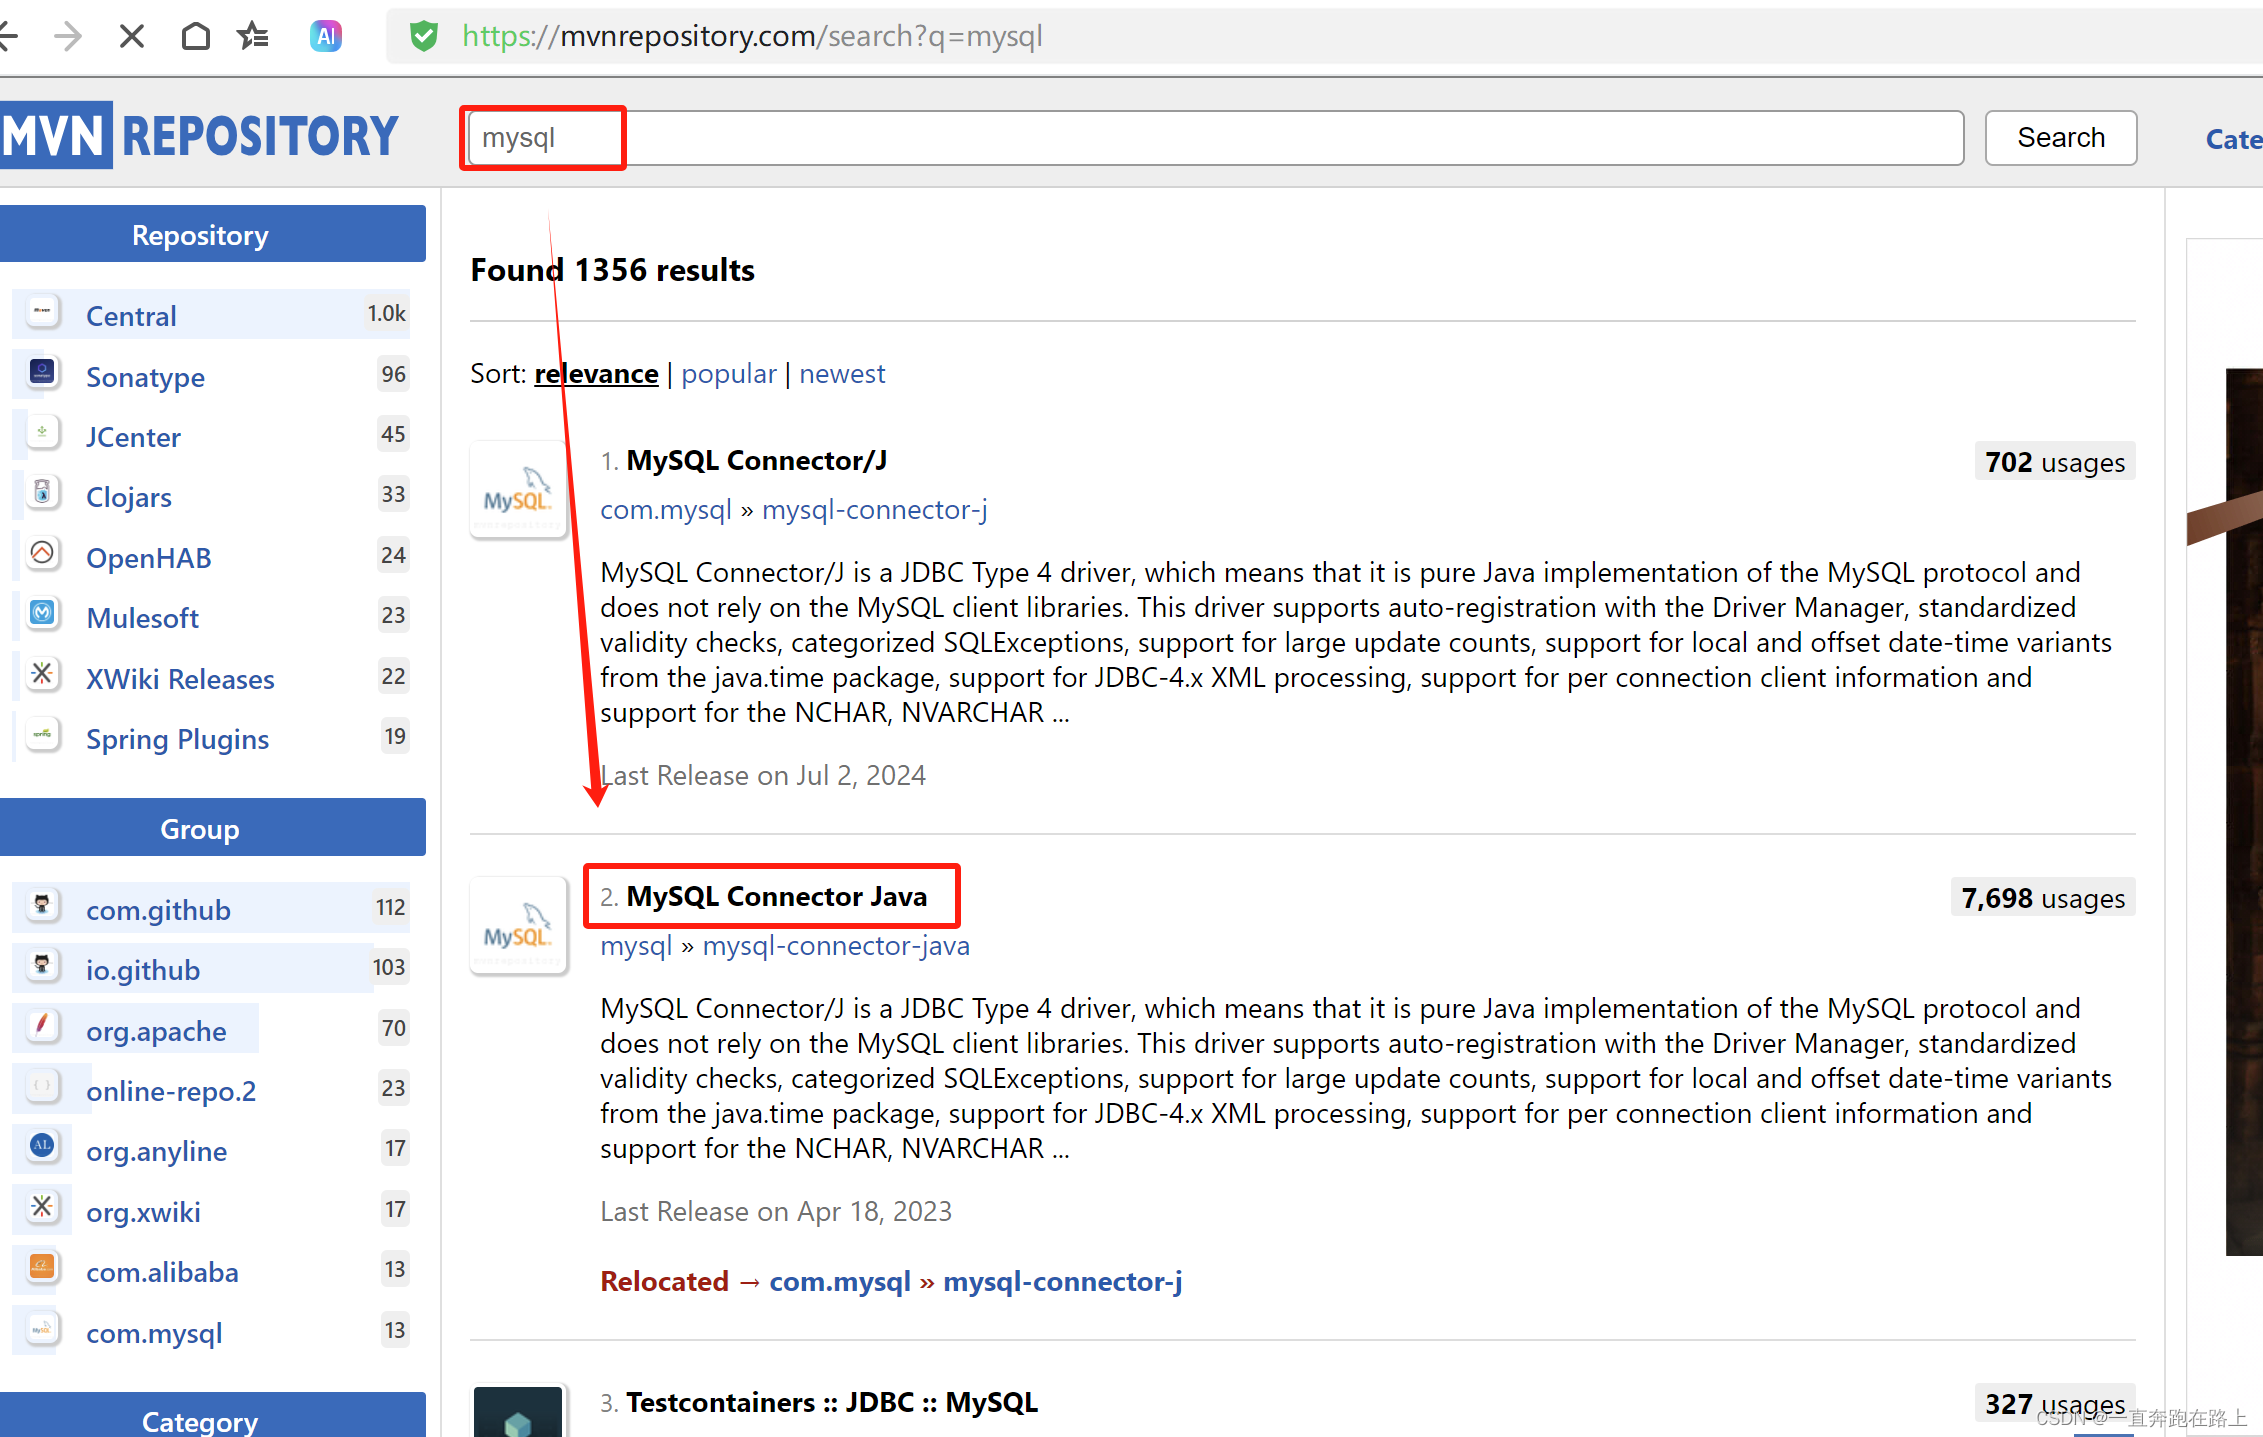Click the 7,698 usages badge
This screenshot has width=2263, height=1437.
(x=2043, y=899)
